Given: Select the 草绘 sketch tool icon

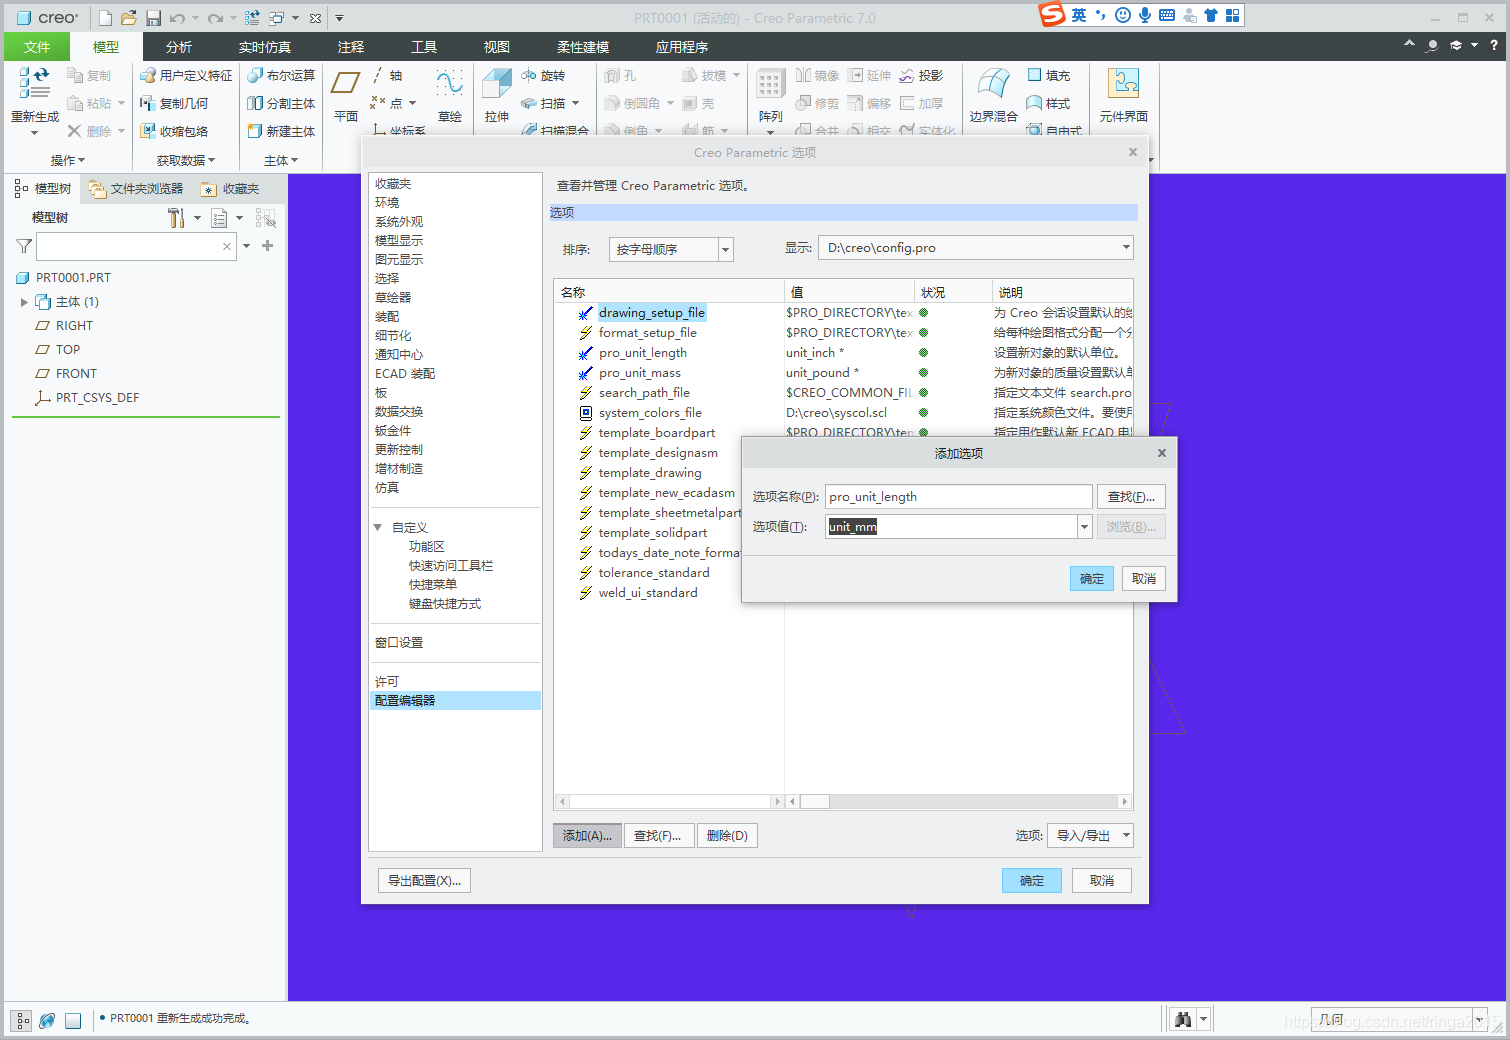Looking at the screenshot, I should coord(450,83).
